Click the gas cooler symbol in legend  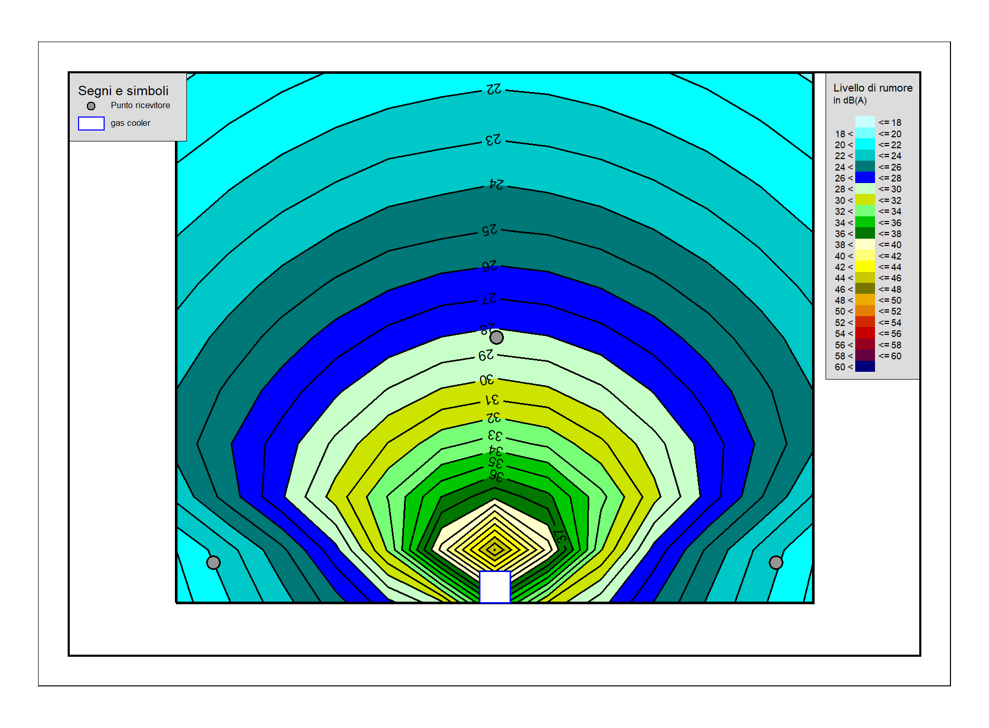click(91, 124)
